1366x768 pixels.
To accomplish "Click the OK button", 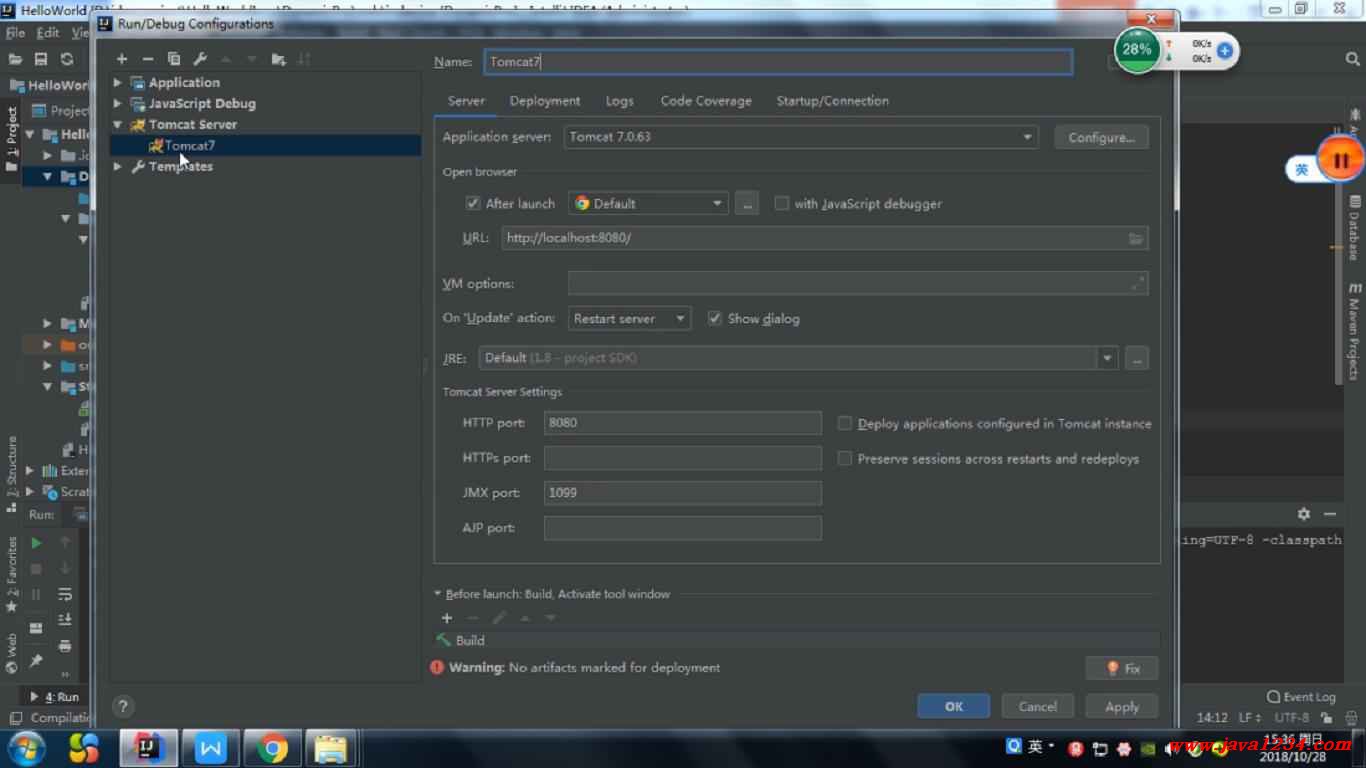I will coord(954,706).
